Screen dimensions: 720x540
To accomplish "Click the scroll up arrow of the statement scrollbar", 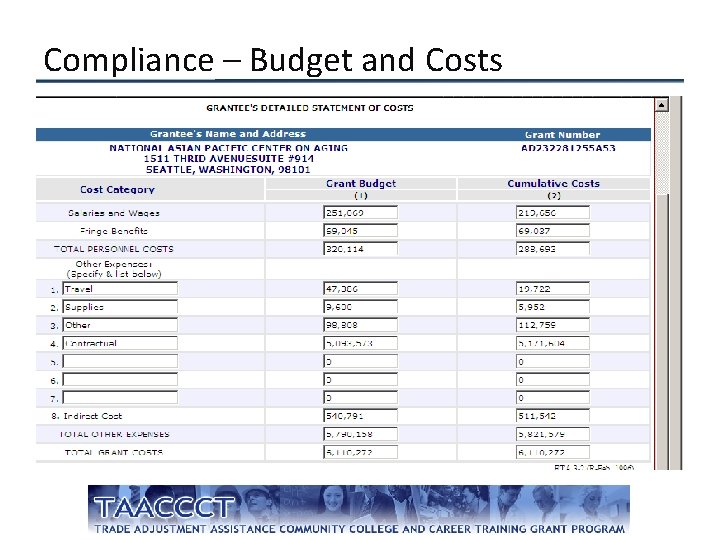I will 661,105.
